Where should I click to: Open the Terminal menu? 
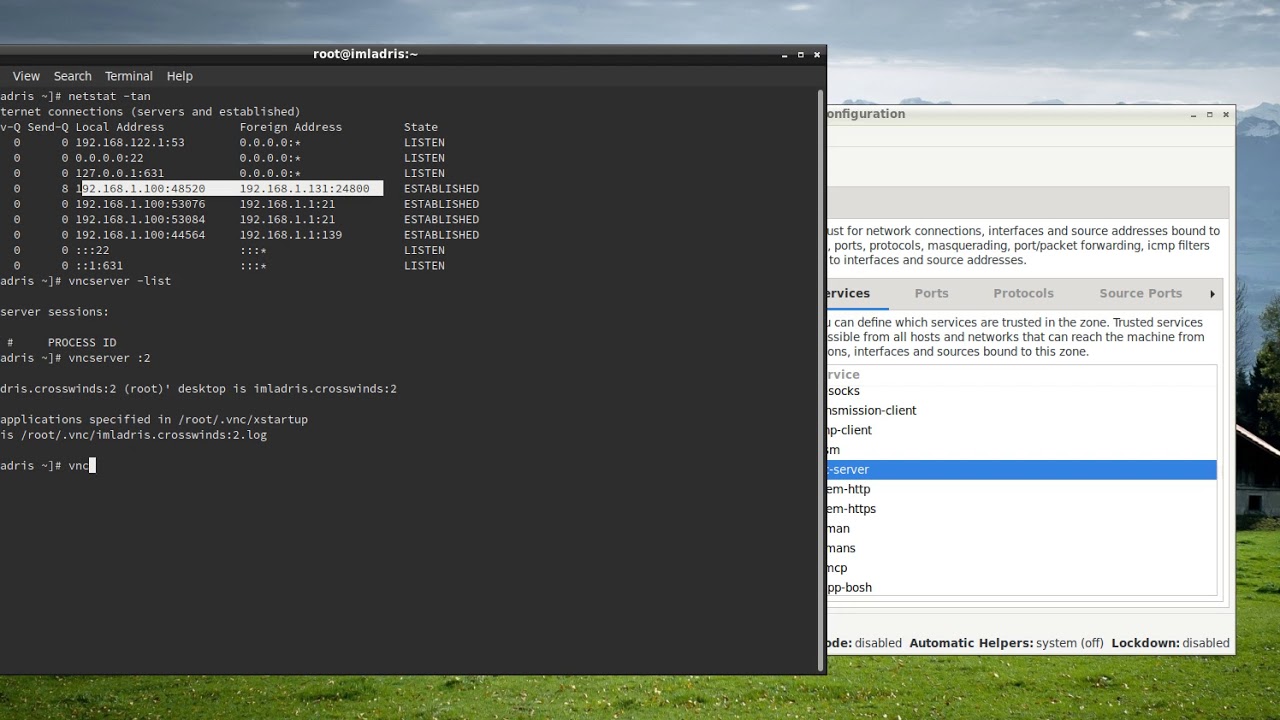coord(129,76)
